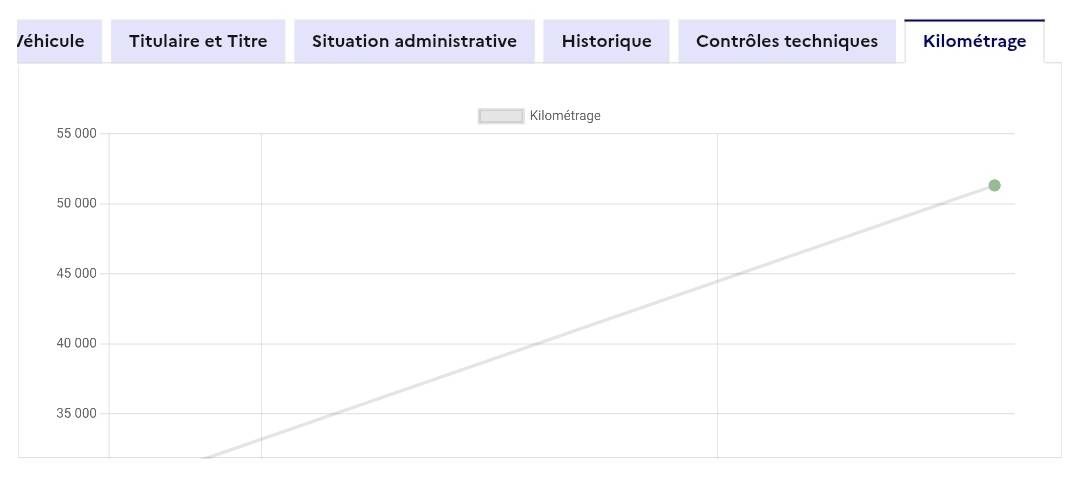Click line where it crosses 50 000 gridline
This screenshot has width=1079, height=493.
coord(941,204)
